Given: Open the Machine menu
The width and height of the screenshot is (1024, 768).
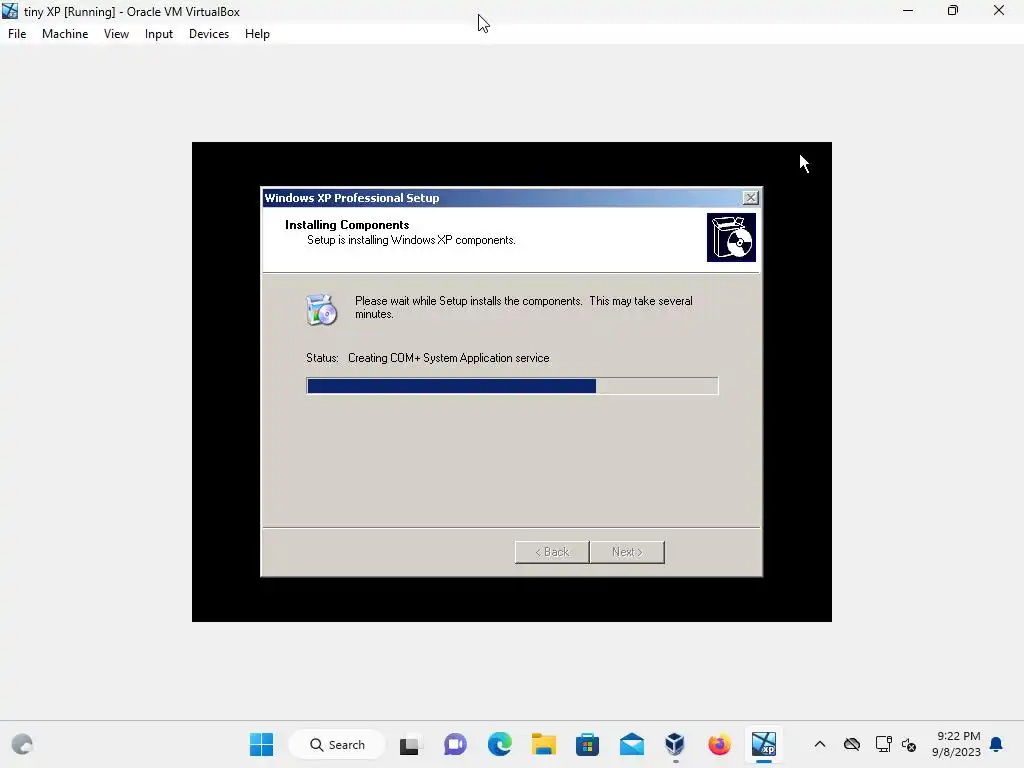Looking at the screenshot, I should coord(65,34).
